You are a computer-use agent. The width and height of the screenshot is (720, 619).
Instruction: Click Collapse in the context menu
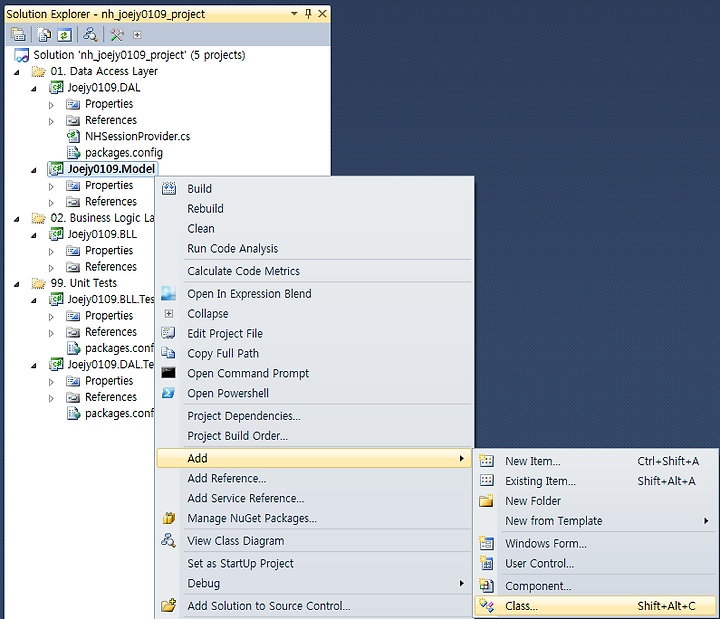[x=315, y=314]
